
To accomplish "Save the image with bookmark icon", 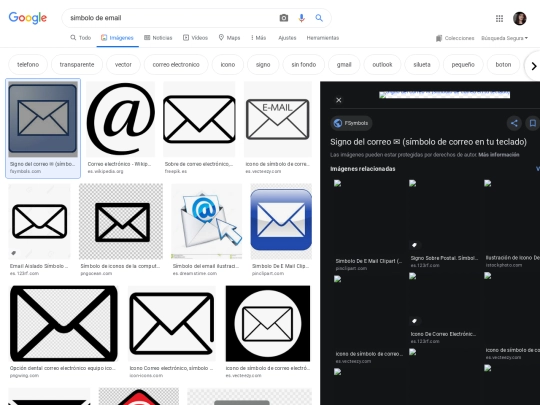I will coord(533,123).
